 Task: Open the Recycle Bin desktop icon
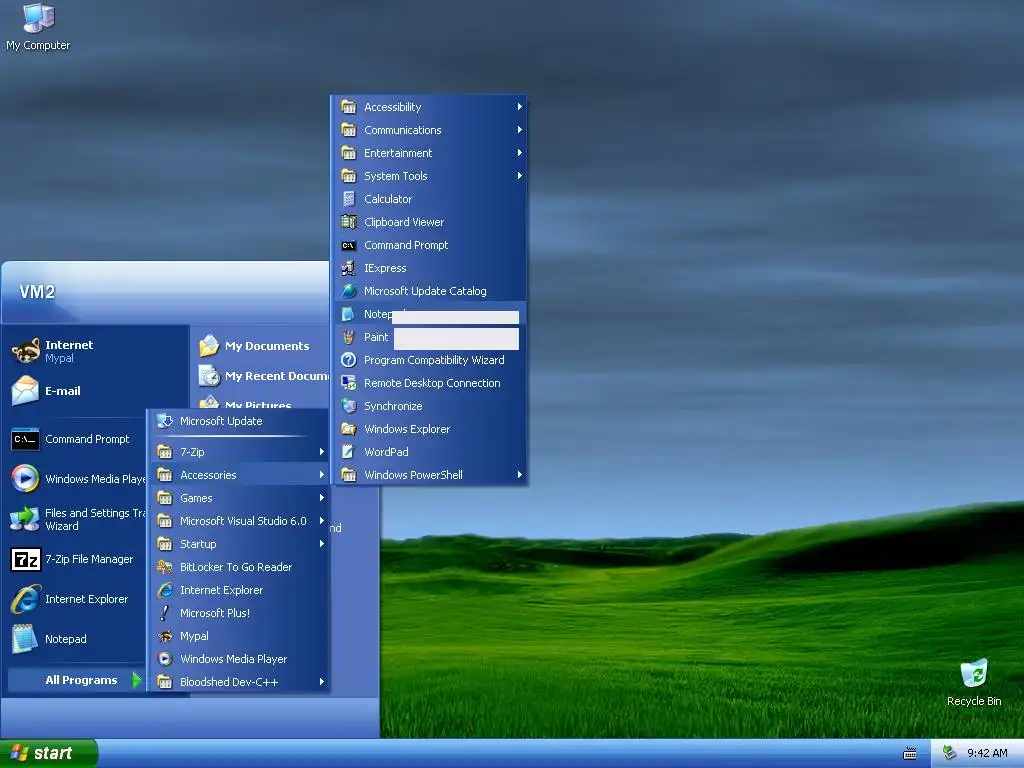click(974, 682)
